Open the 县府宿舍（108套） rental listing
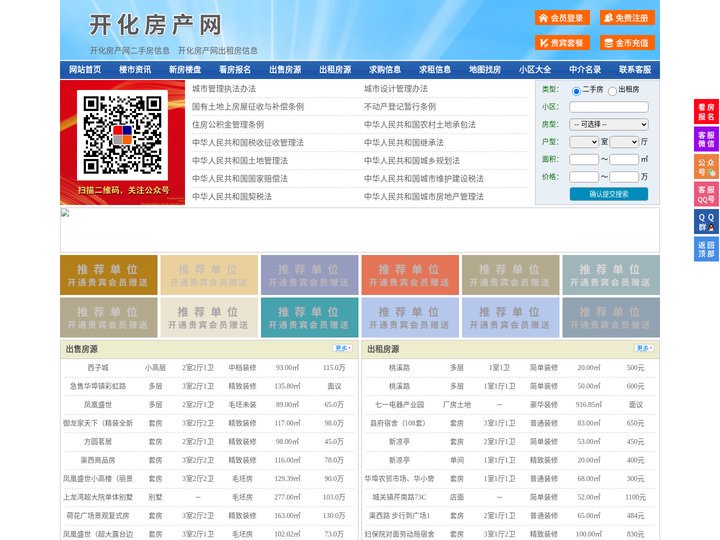Image resolution: width=720 pixels, height=540 pixels. 399,423
